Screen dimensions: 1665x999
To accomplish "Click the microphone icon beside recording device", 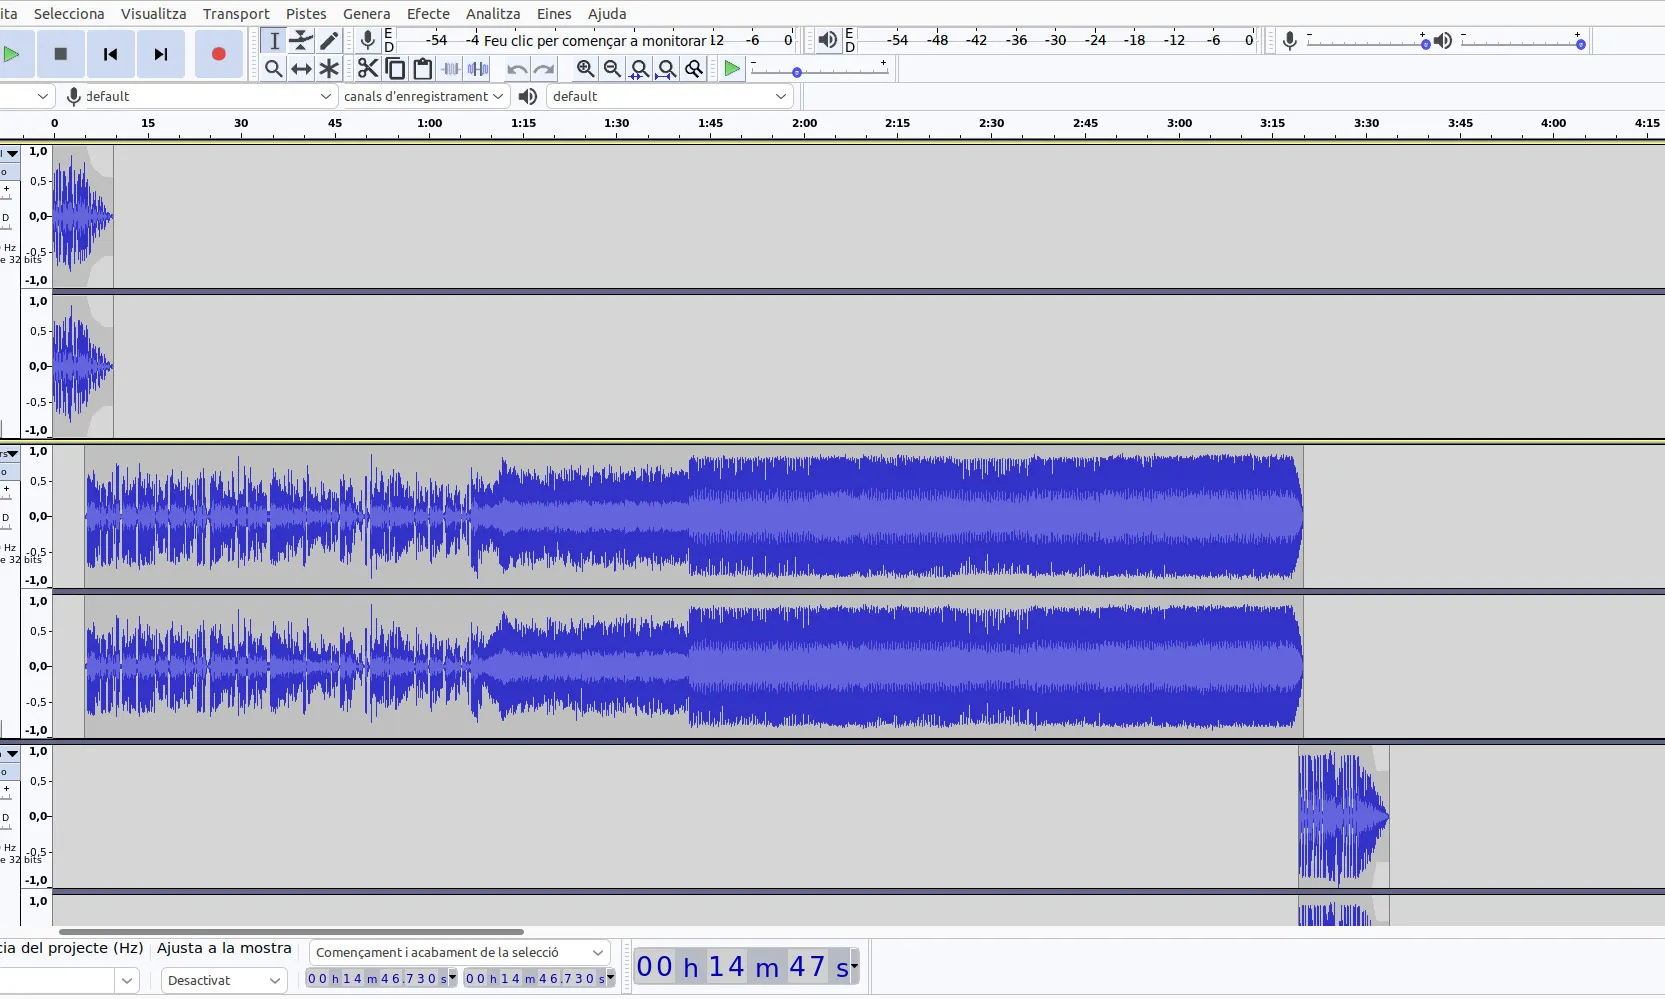I will (73, 96).
